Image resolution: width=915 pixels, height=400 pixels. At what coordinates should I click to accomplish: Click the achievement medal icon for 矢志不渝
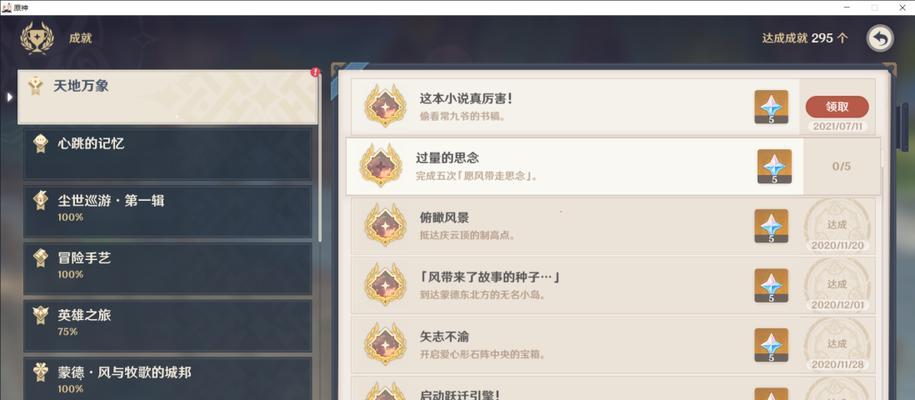click(x=385, y=344)
